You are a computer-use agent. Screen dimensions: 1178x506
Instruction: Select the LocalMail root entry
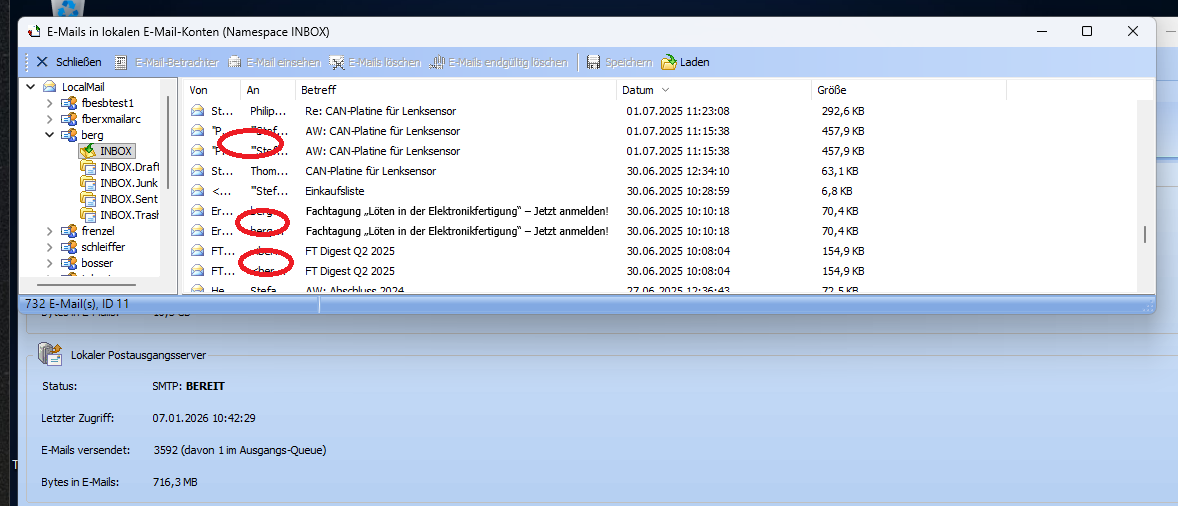point(72,86)
